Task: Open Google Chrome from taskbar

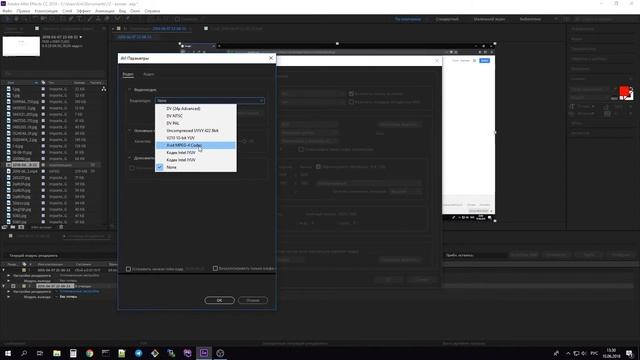Action: 89,353
